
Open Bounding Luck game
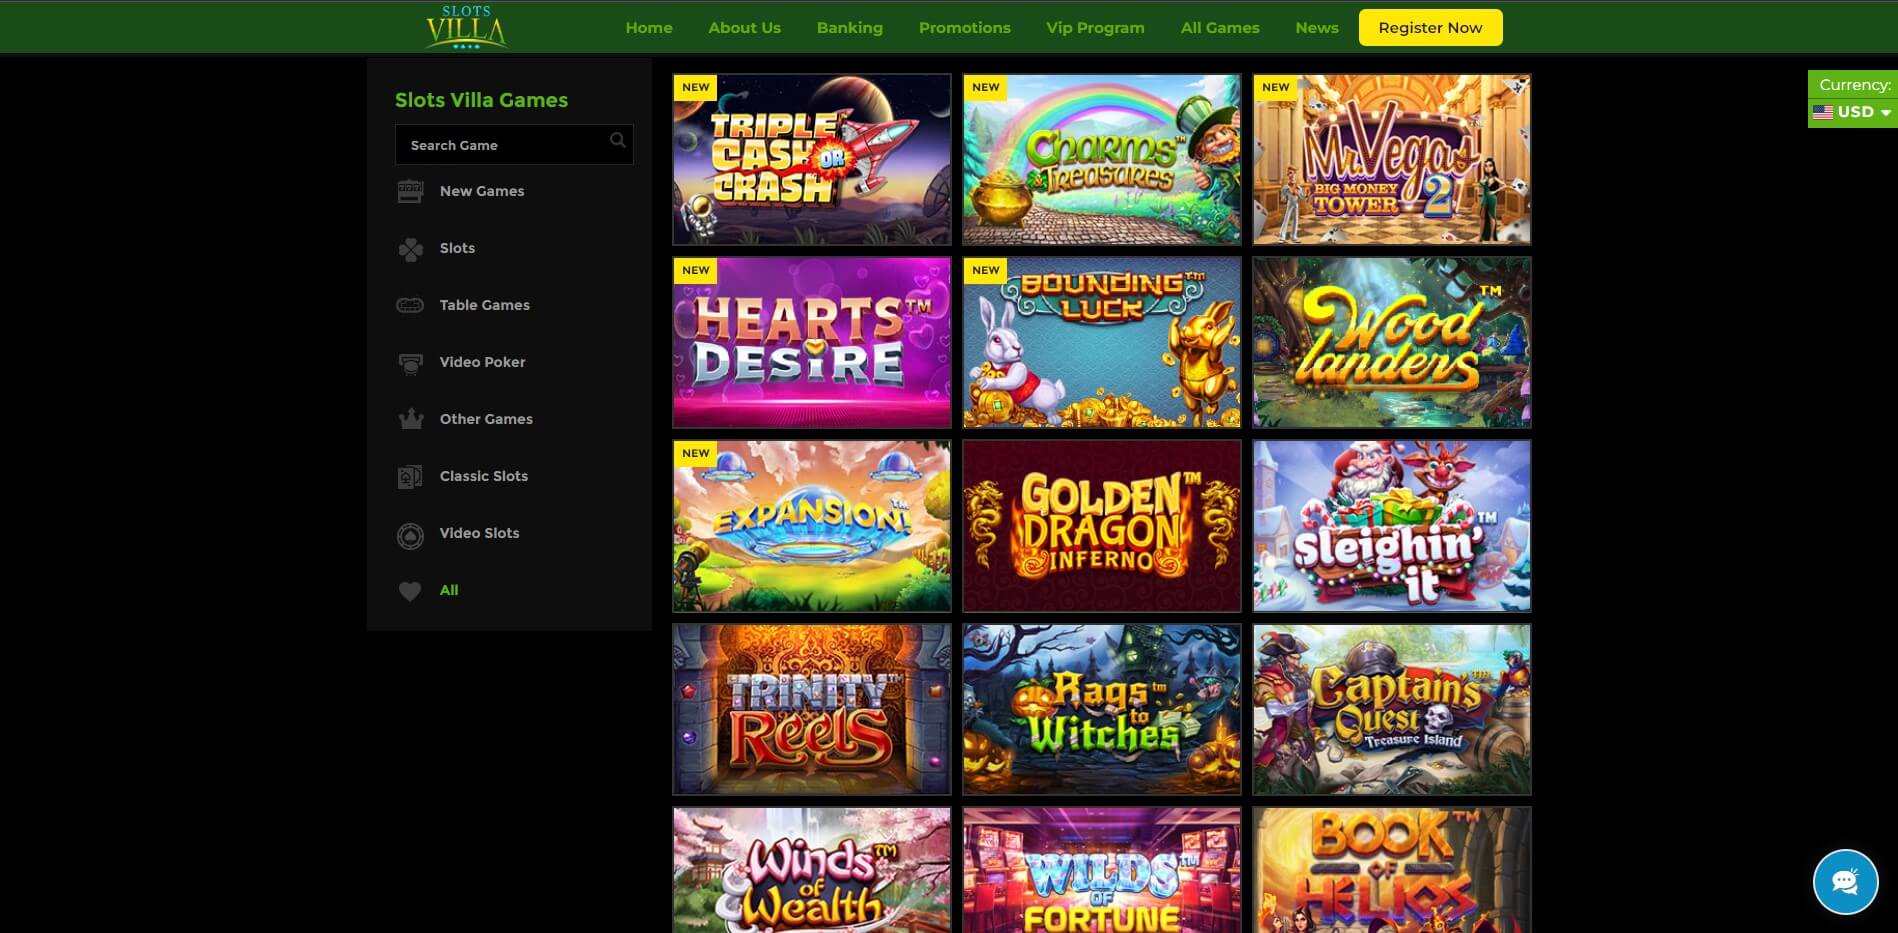(1102, 342)
